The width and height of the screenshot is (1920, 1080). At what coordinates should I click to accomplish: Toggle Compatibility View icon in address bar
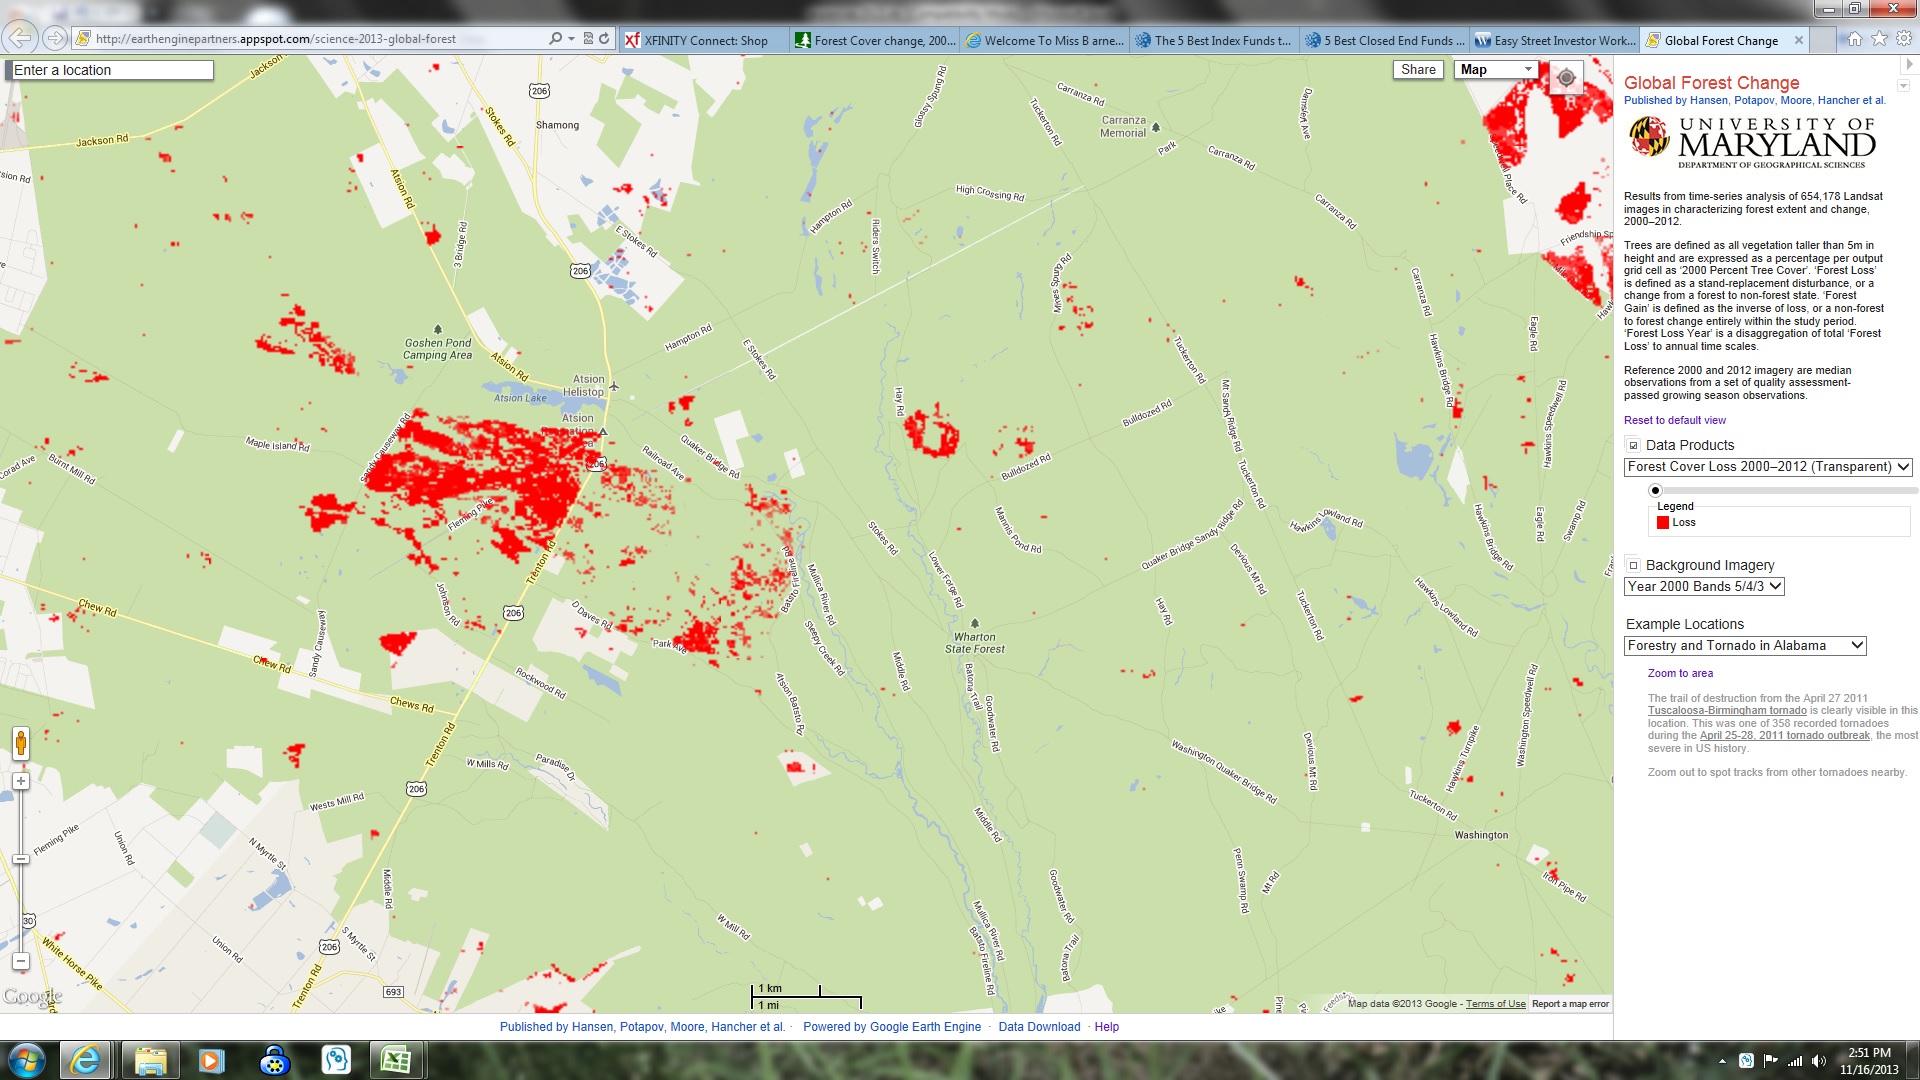(588, 39)
